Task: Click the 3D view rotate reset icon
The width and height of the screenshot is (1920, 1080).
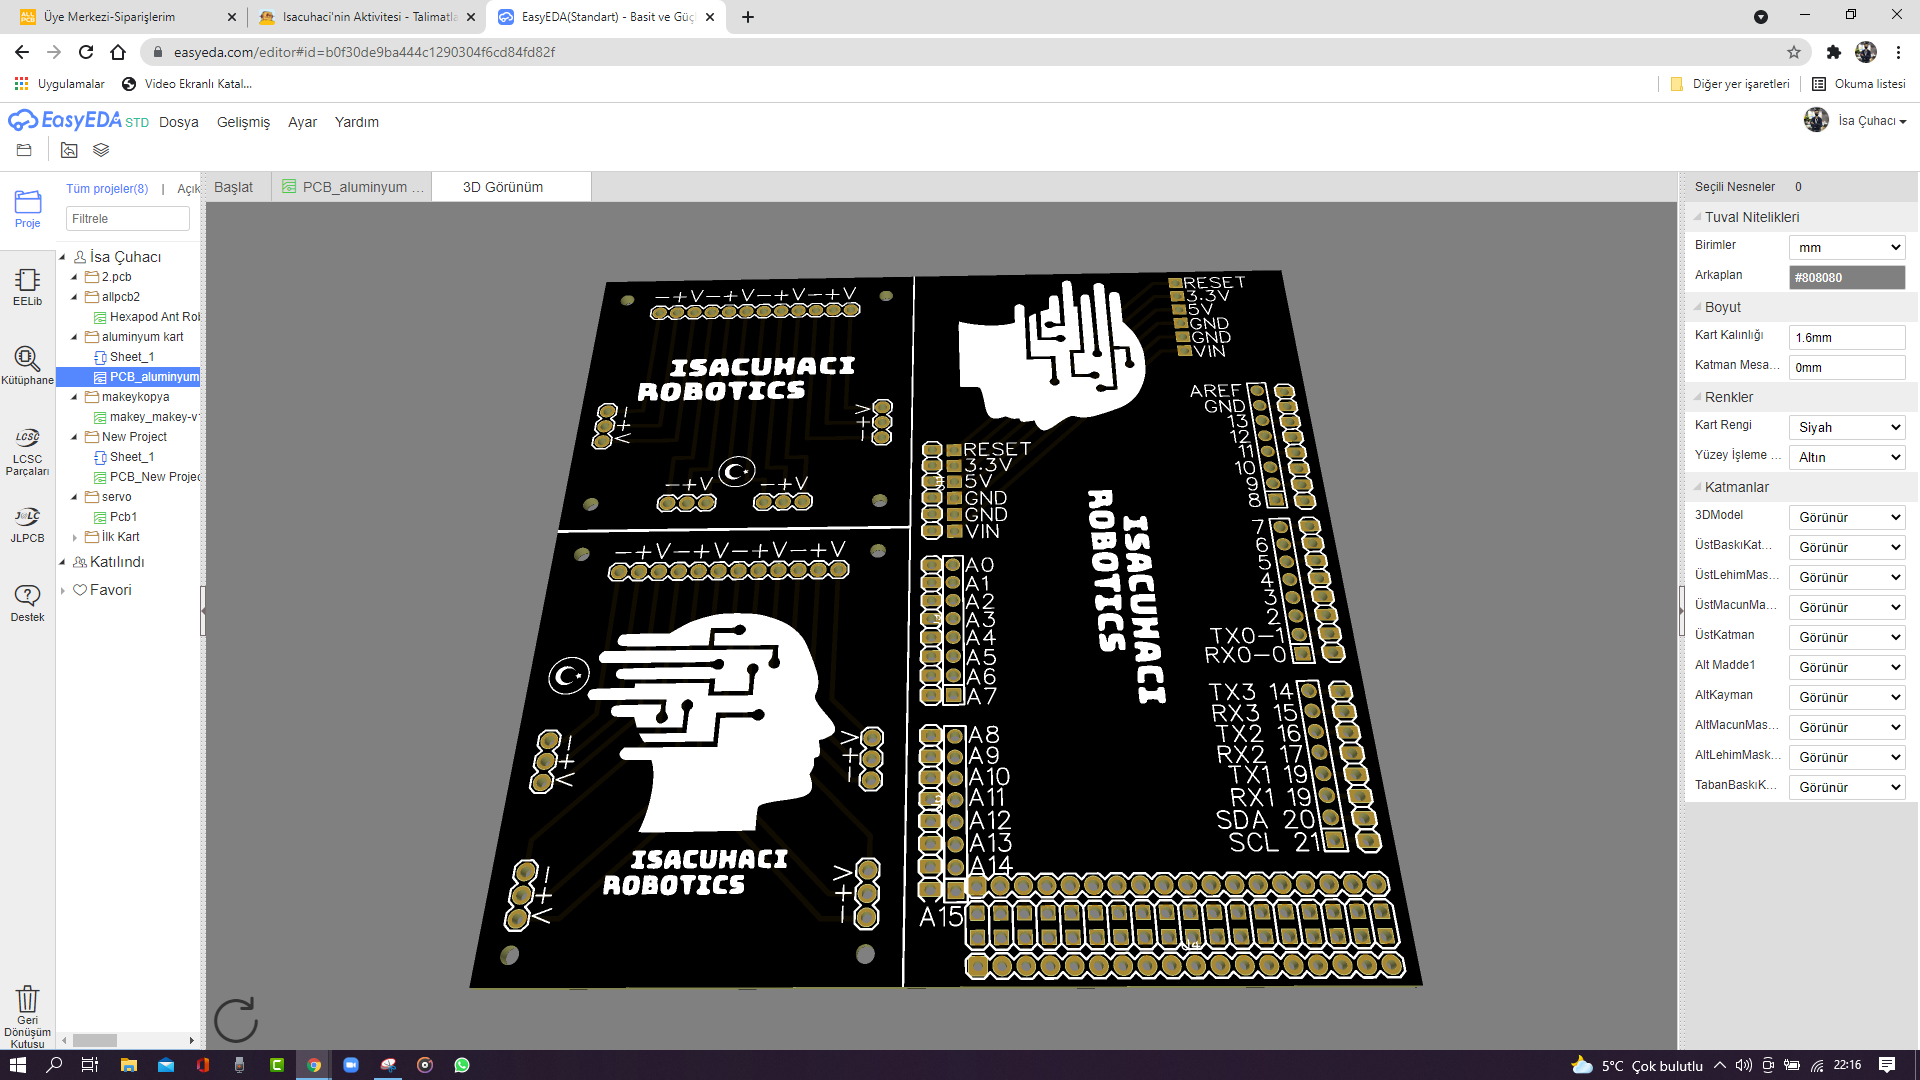Action: [x=237, y=1019]
